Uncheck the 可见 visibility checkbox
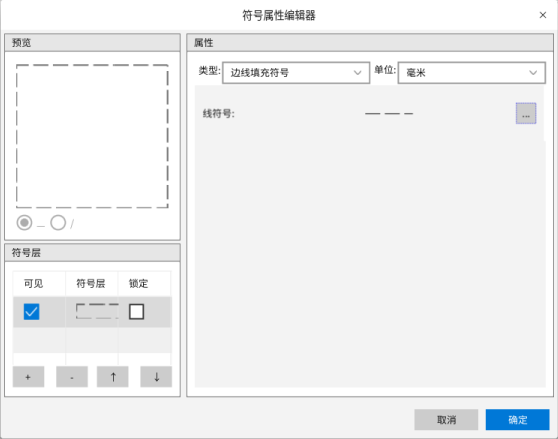The width and height of the screenshot is (558, 439). 31,312
